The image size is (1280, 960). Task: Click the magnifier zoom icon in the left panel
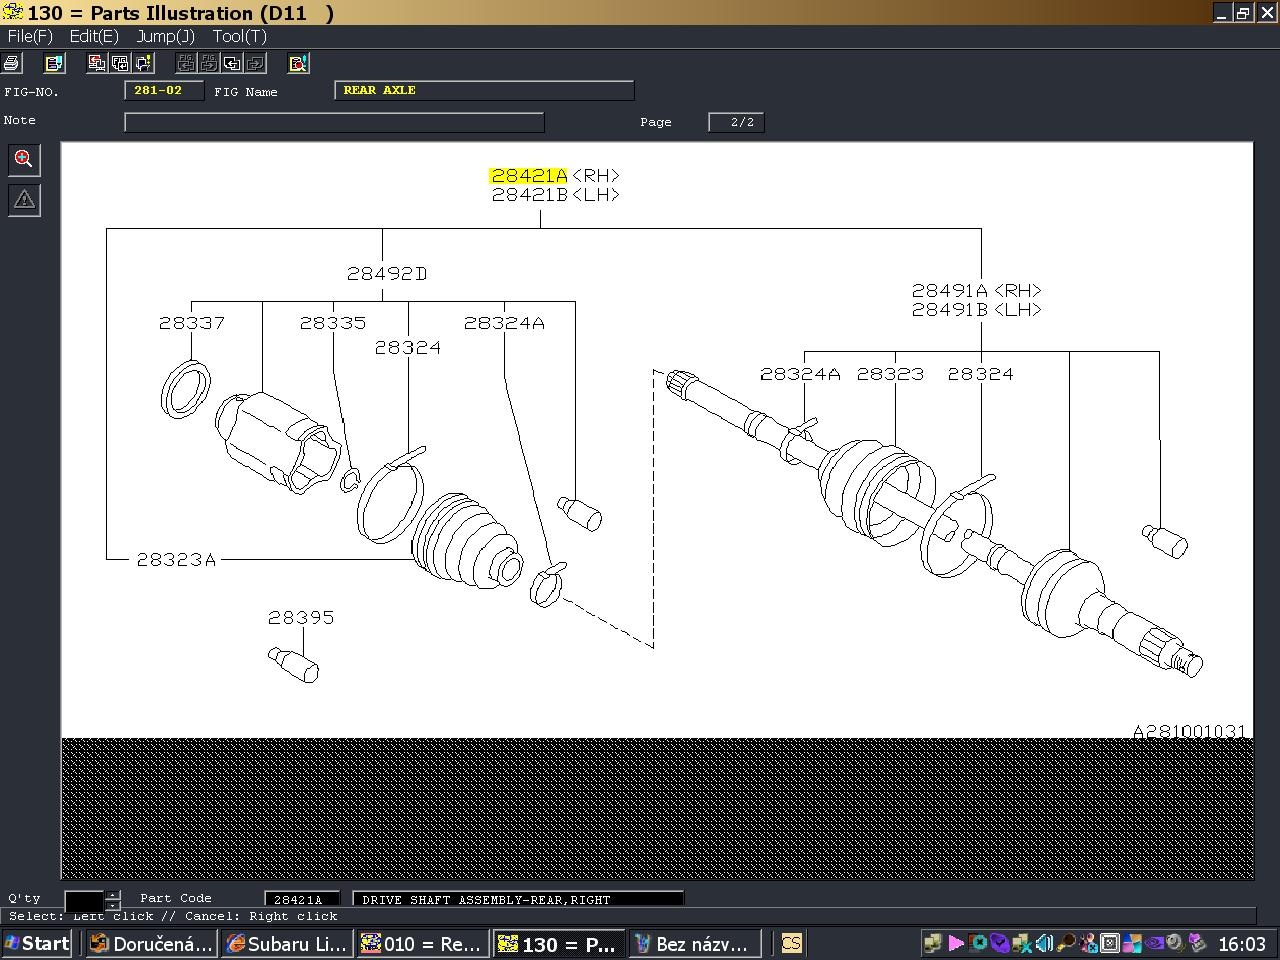24,159
